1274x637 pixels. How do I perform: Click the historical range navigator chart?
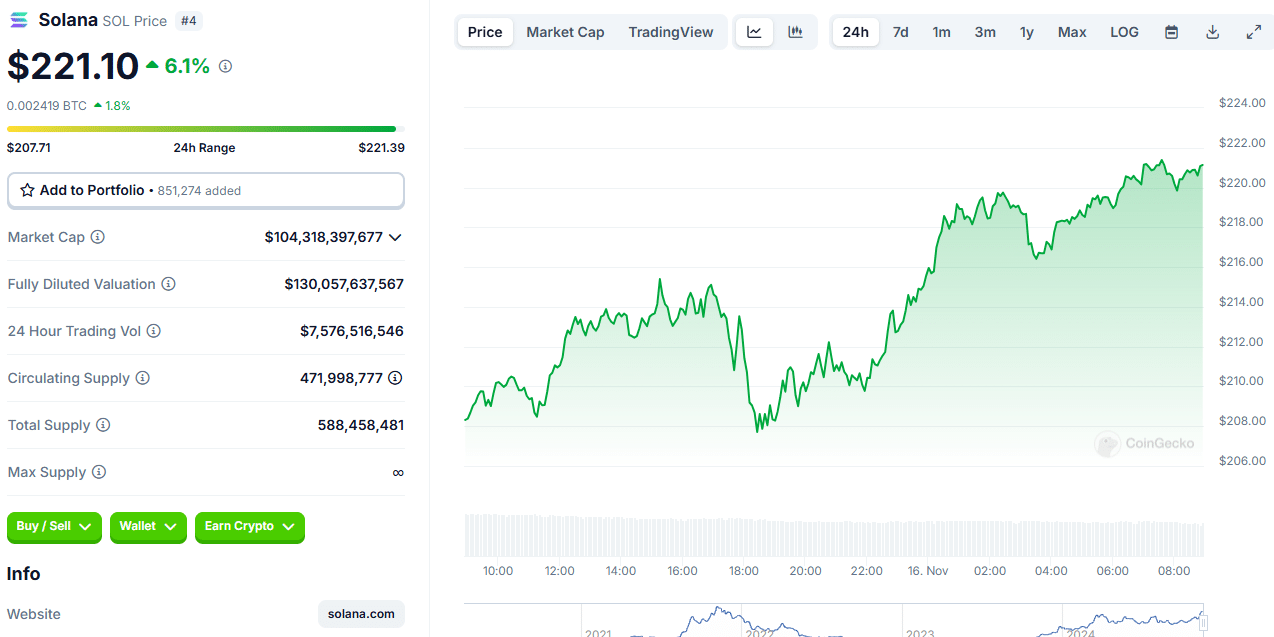click(834, 620)
